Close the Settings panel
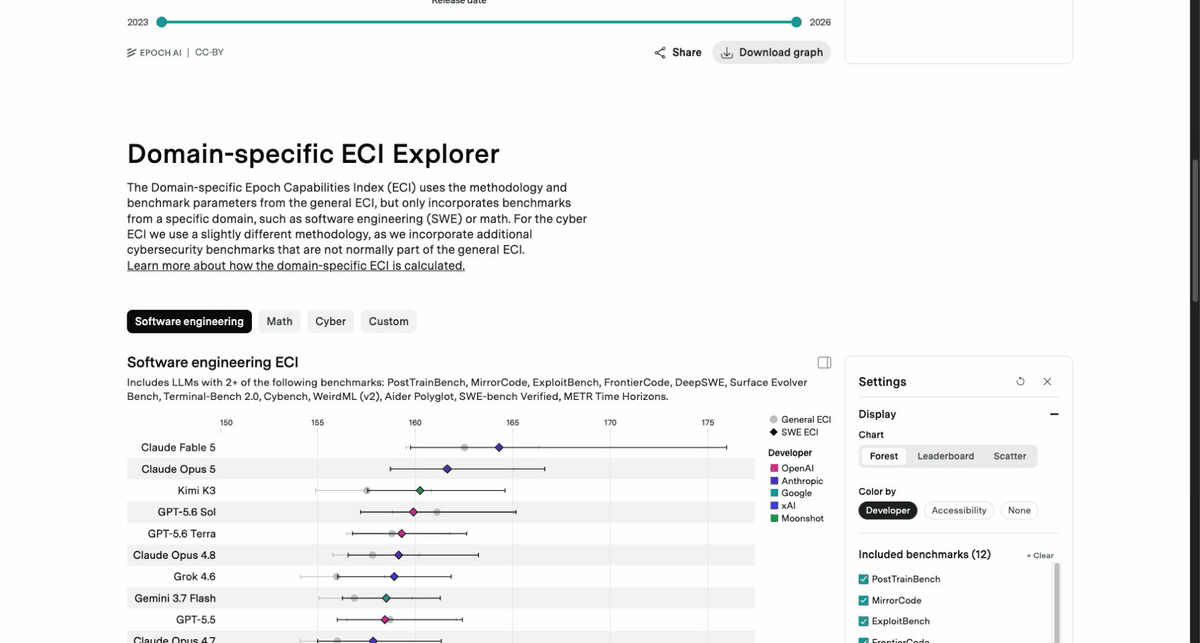This screenshot has height=643, width=1200. click(x=1047, y=382)
